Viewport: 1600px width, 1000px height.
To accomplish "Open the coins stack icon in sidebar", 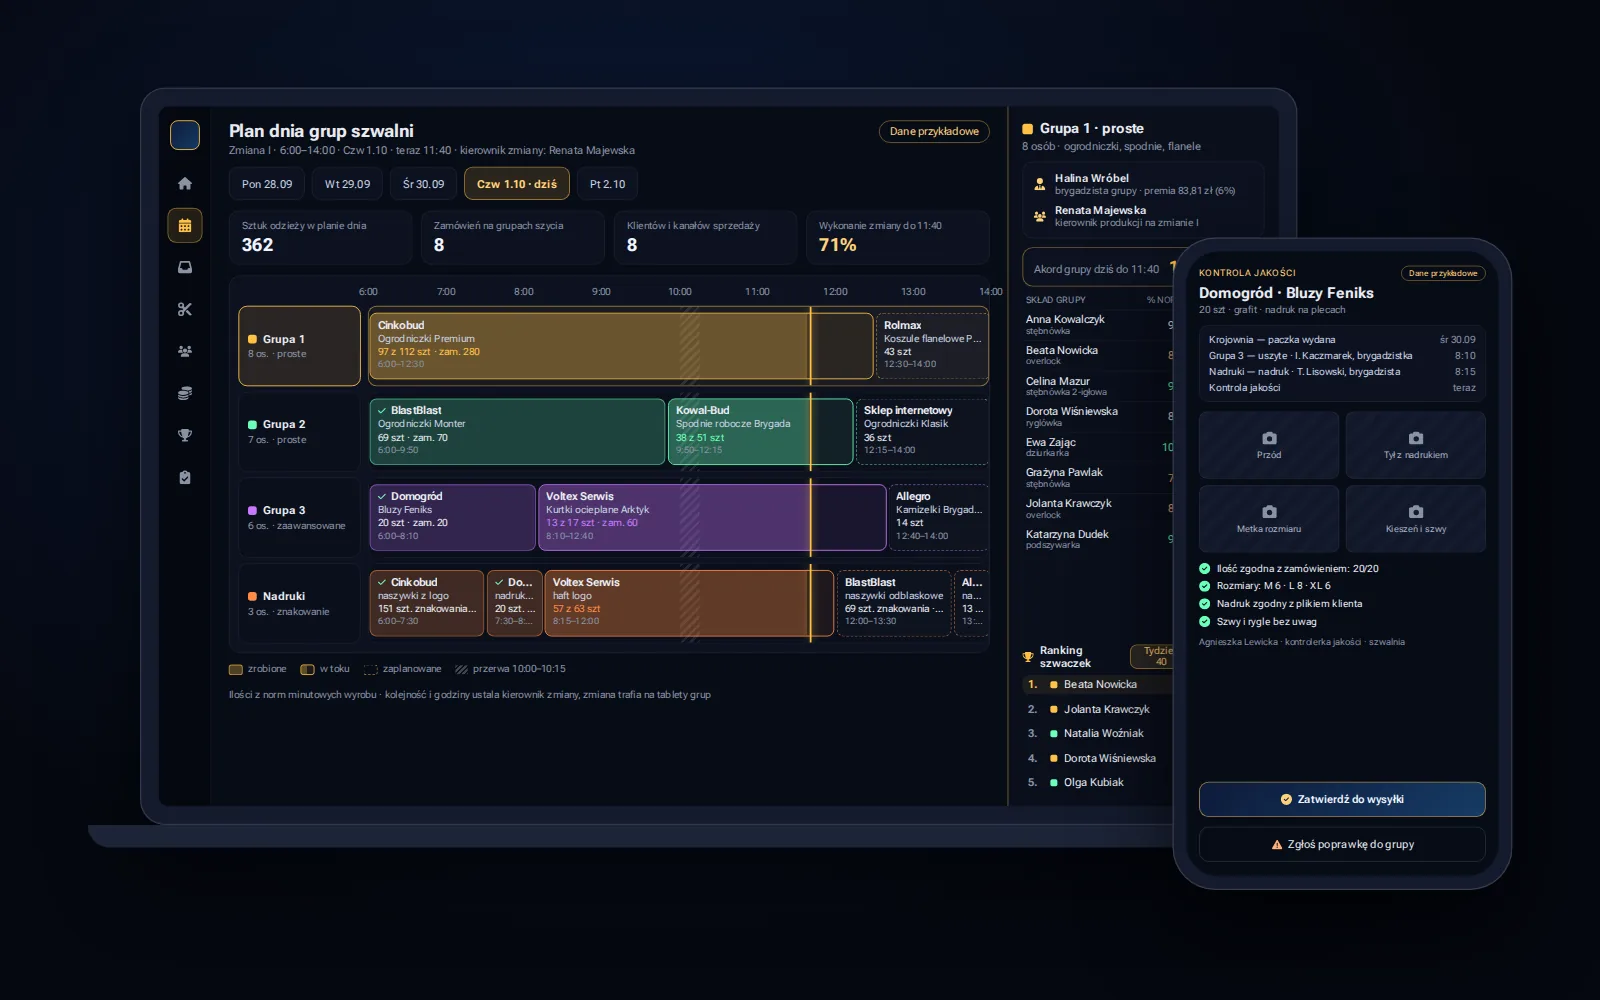I will pyautogui.click(x=185, y=393).
